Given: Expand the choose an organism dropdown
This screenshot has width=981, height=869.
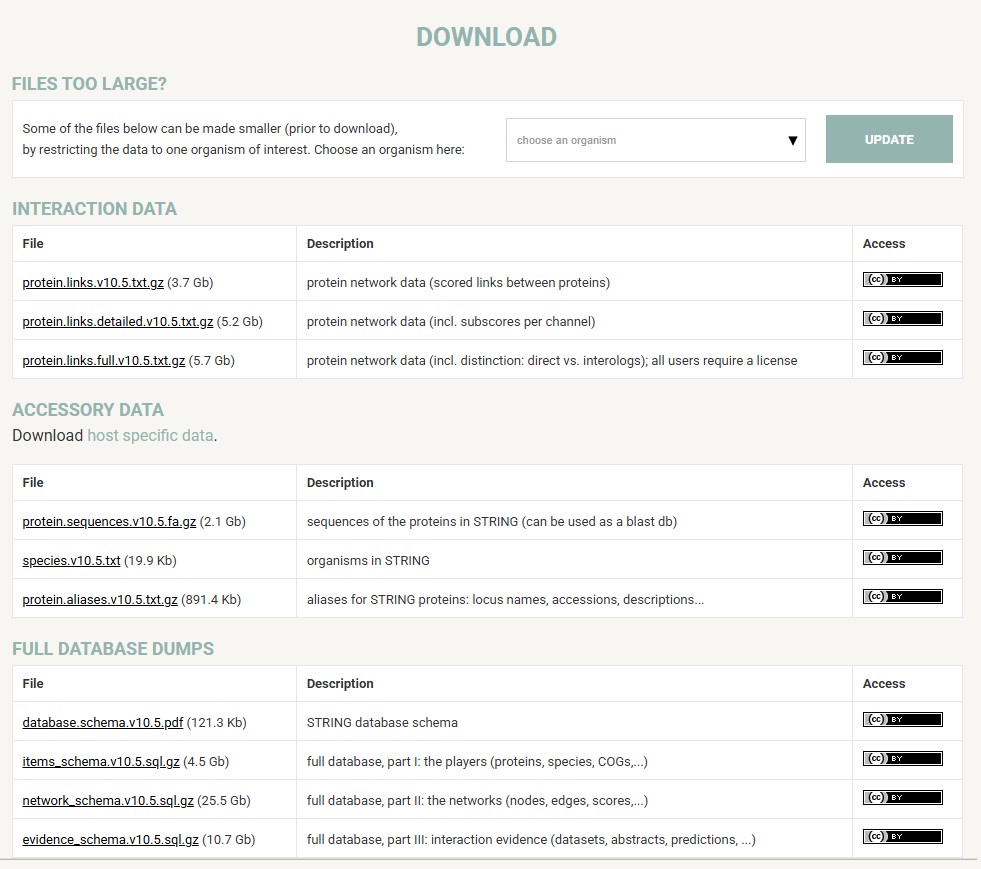Looking at the screenshot, I should click(x=656, y=140).
